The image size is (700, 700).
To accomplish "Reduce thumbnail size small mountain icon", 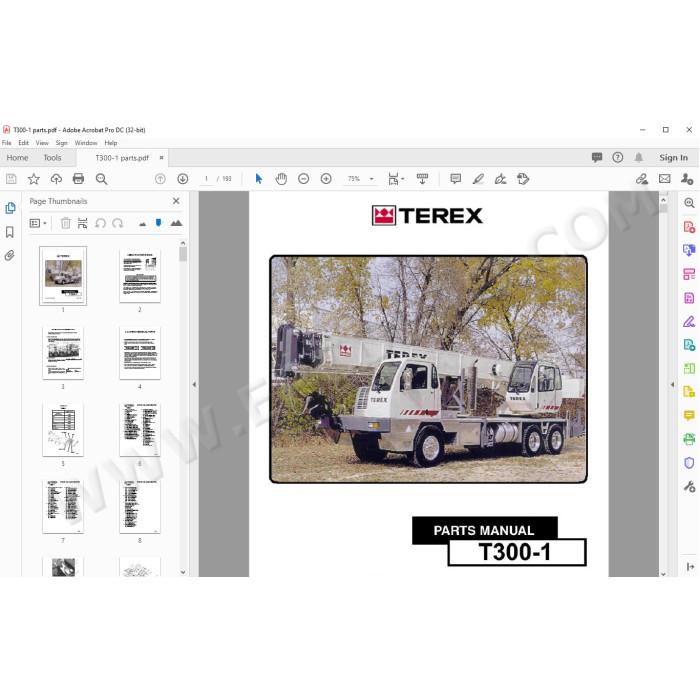I will (x=142, y=224).
